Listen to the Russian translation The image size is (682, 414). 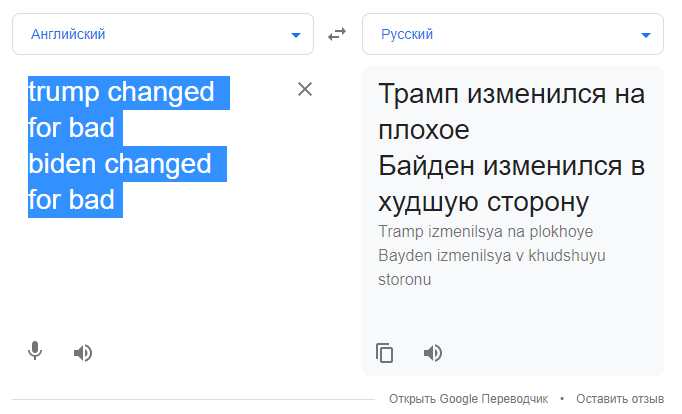(x=433, y=352)
